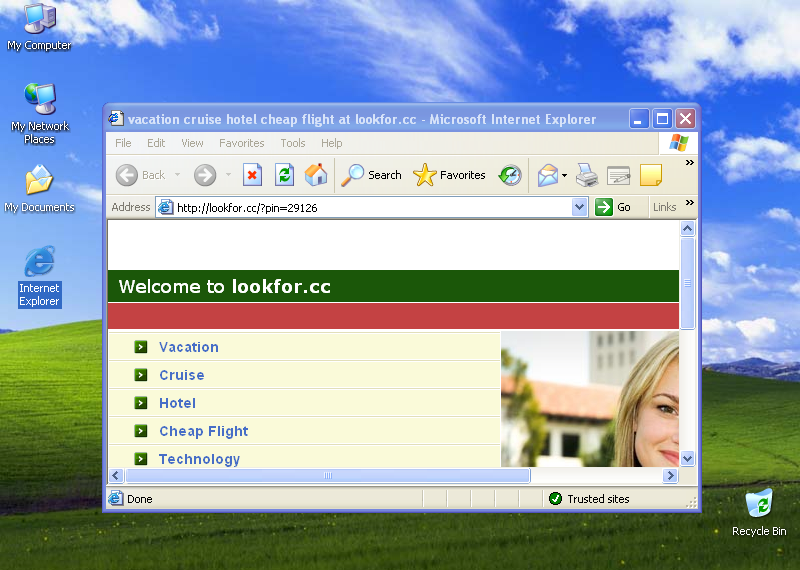Screen dimensions: 800x570
Task: Open the Favorites menu
Action: (x=242, y=143)
